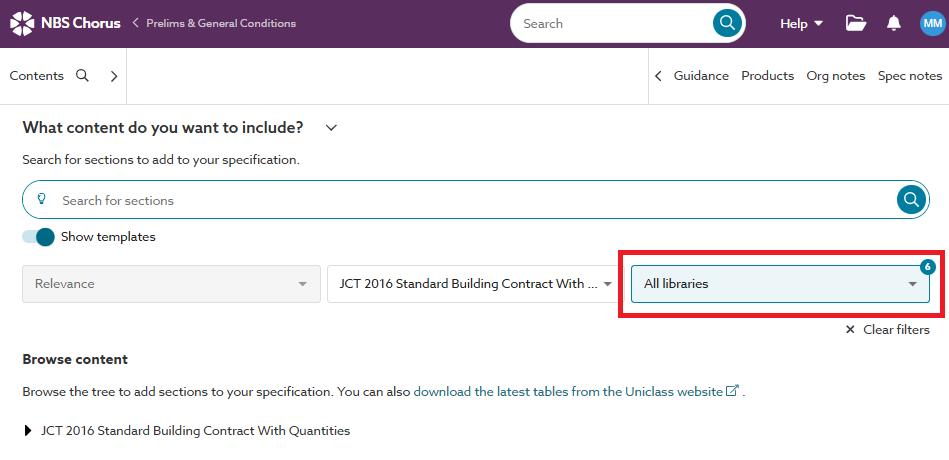
Task: Expand JCT 2016 Standard Building Contract tree
Action: point(27,431)
